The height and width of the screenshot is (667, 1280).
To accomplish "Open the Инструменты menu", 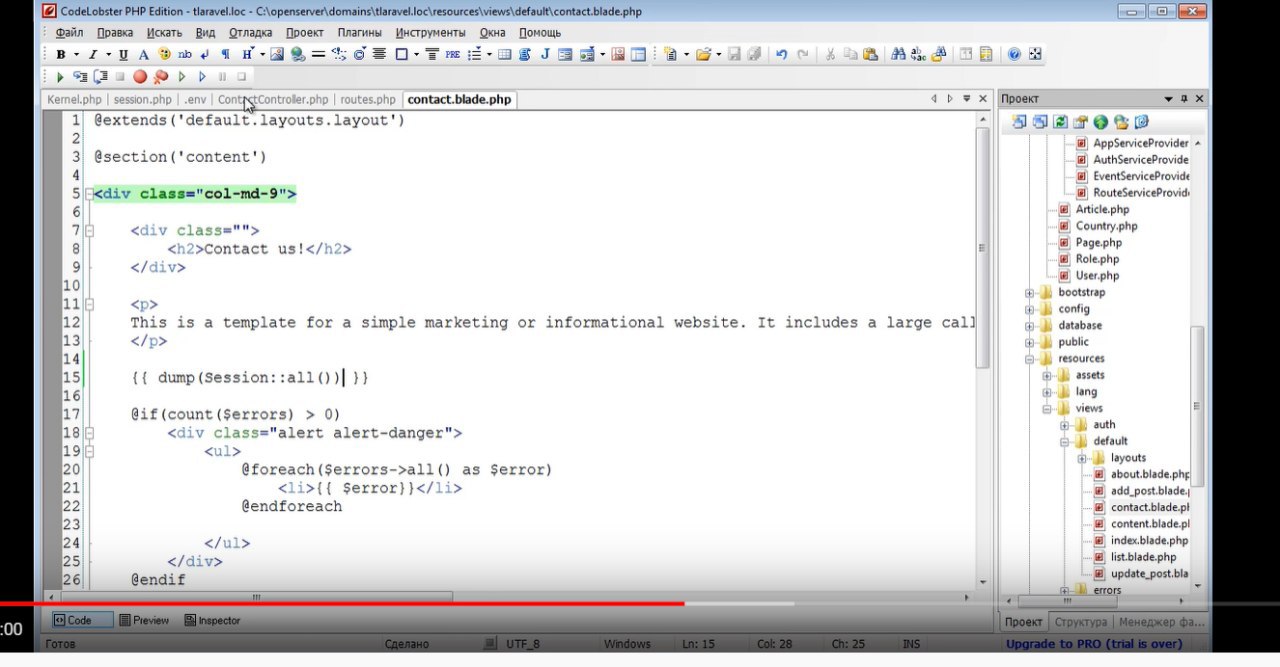I will coord(431,32).
